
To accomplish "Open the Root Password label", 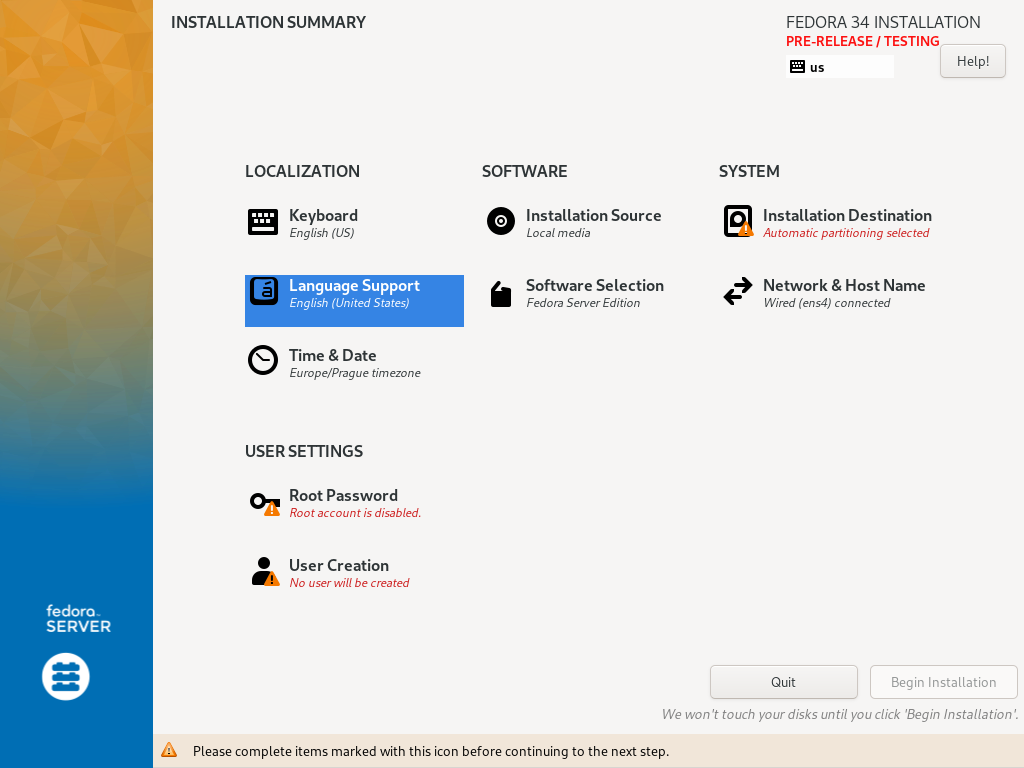I will coord(343,496).
